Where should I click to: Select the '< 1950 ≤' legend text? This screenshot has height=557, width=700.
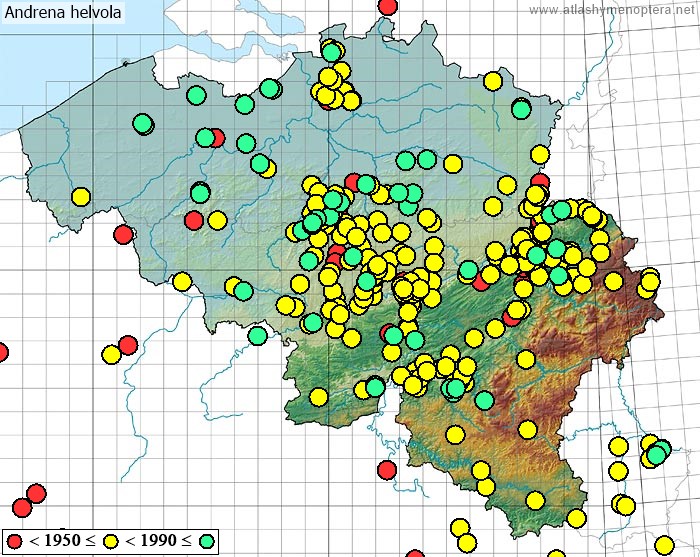coord(62,540)
